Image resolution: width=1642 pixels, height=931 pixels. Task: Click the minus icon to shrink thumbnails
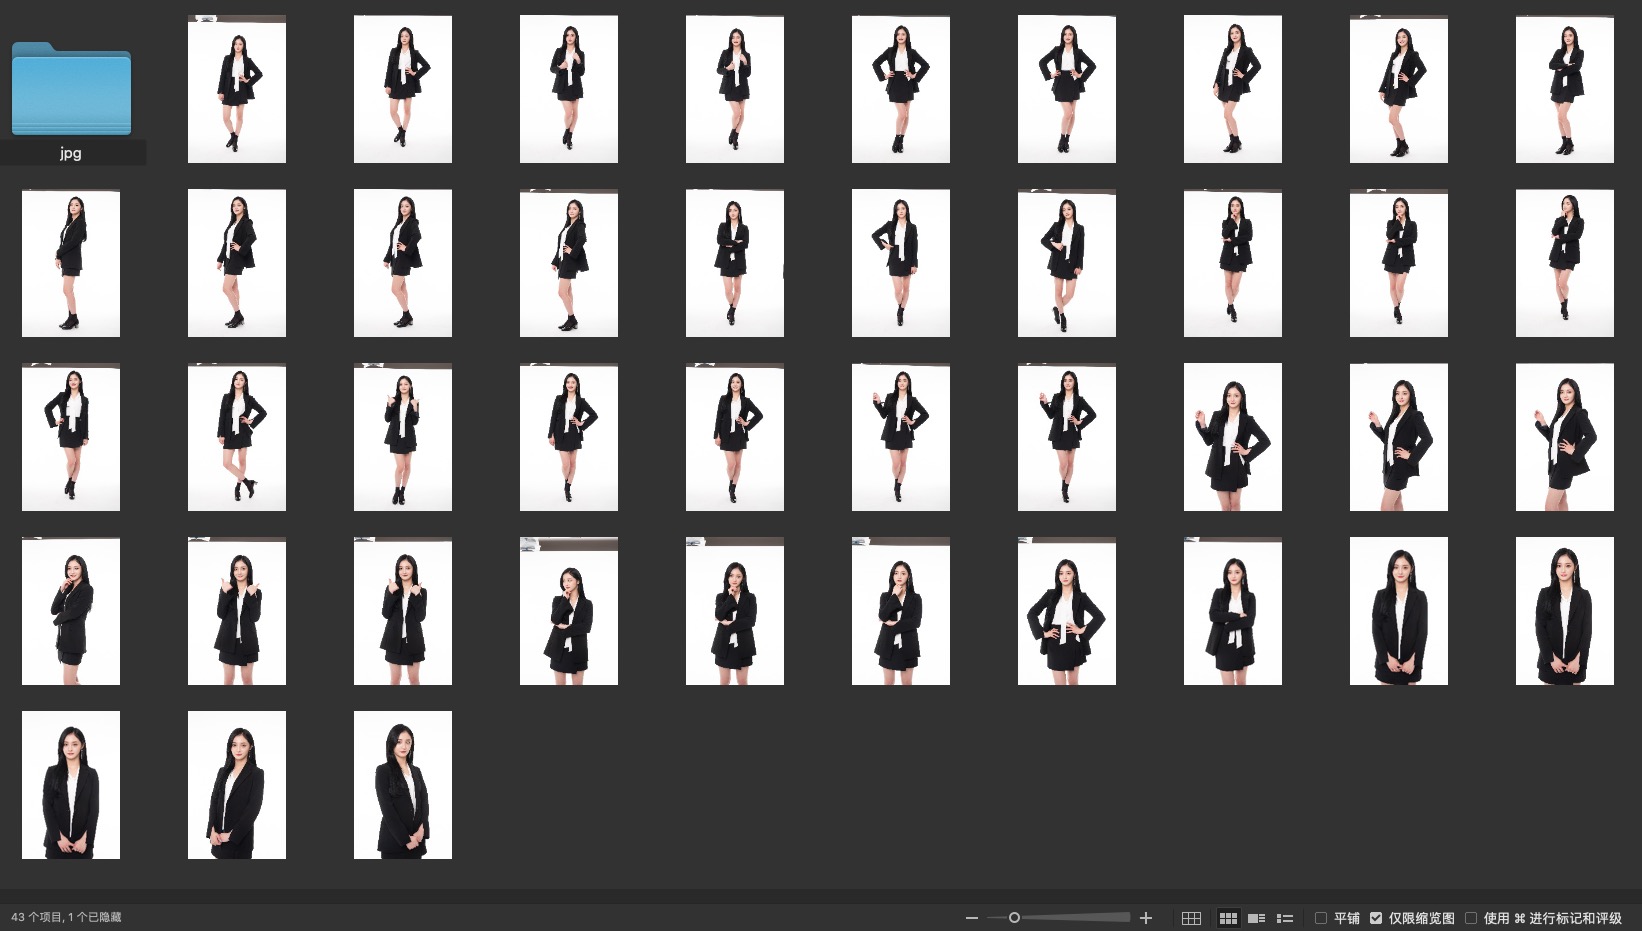pyautogui.click(x=971, y=918)
